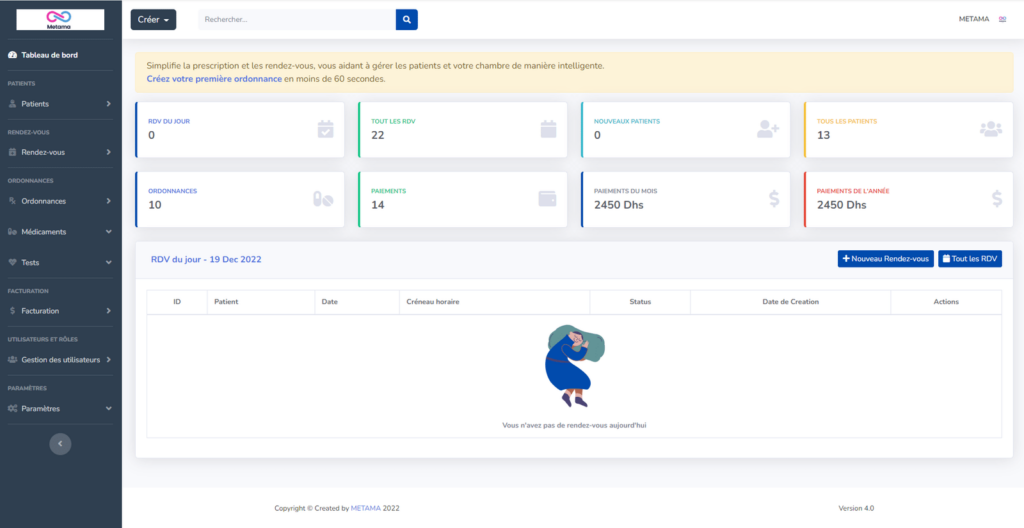Click the Médicaments pills icon in sidebar
The height and width of the screenshot is (528, 1024).
point(12,232)
